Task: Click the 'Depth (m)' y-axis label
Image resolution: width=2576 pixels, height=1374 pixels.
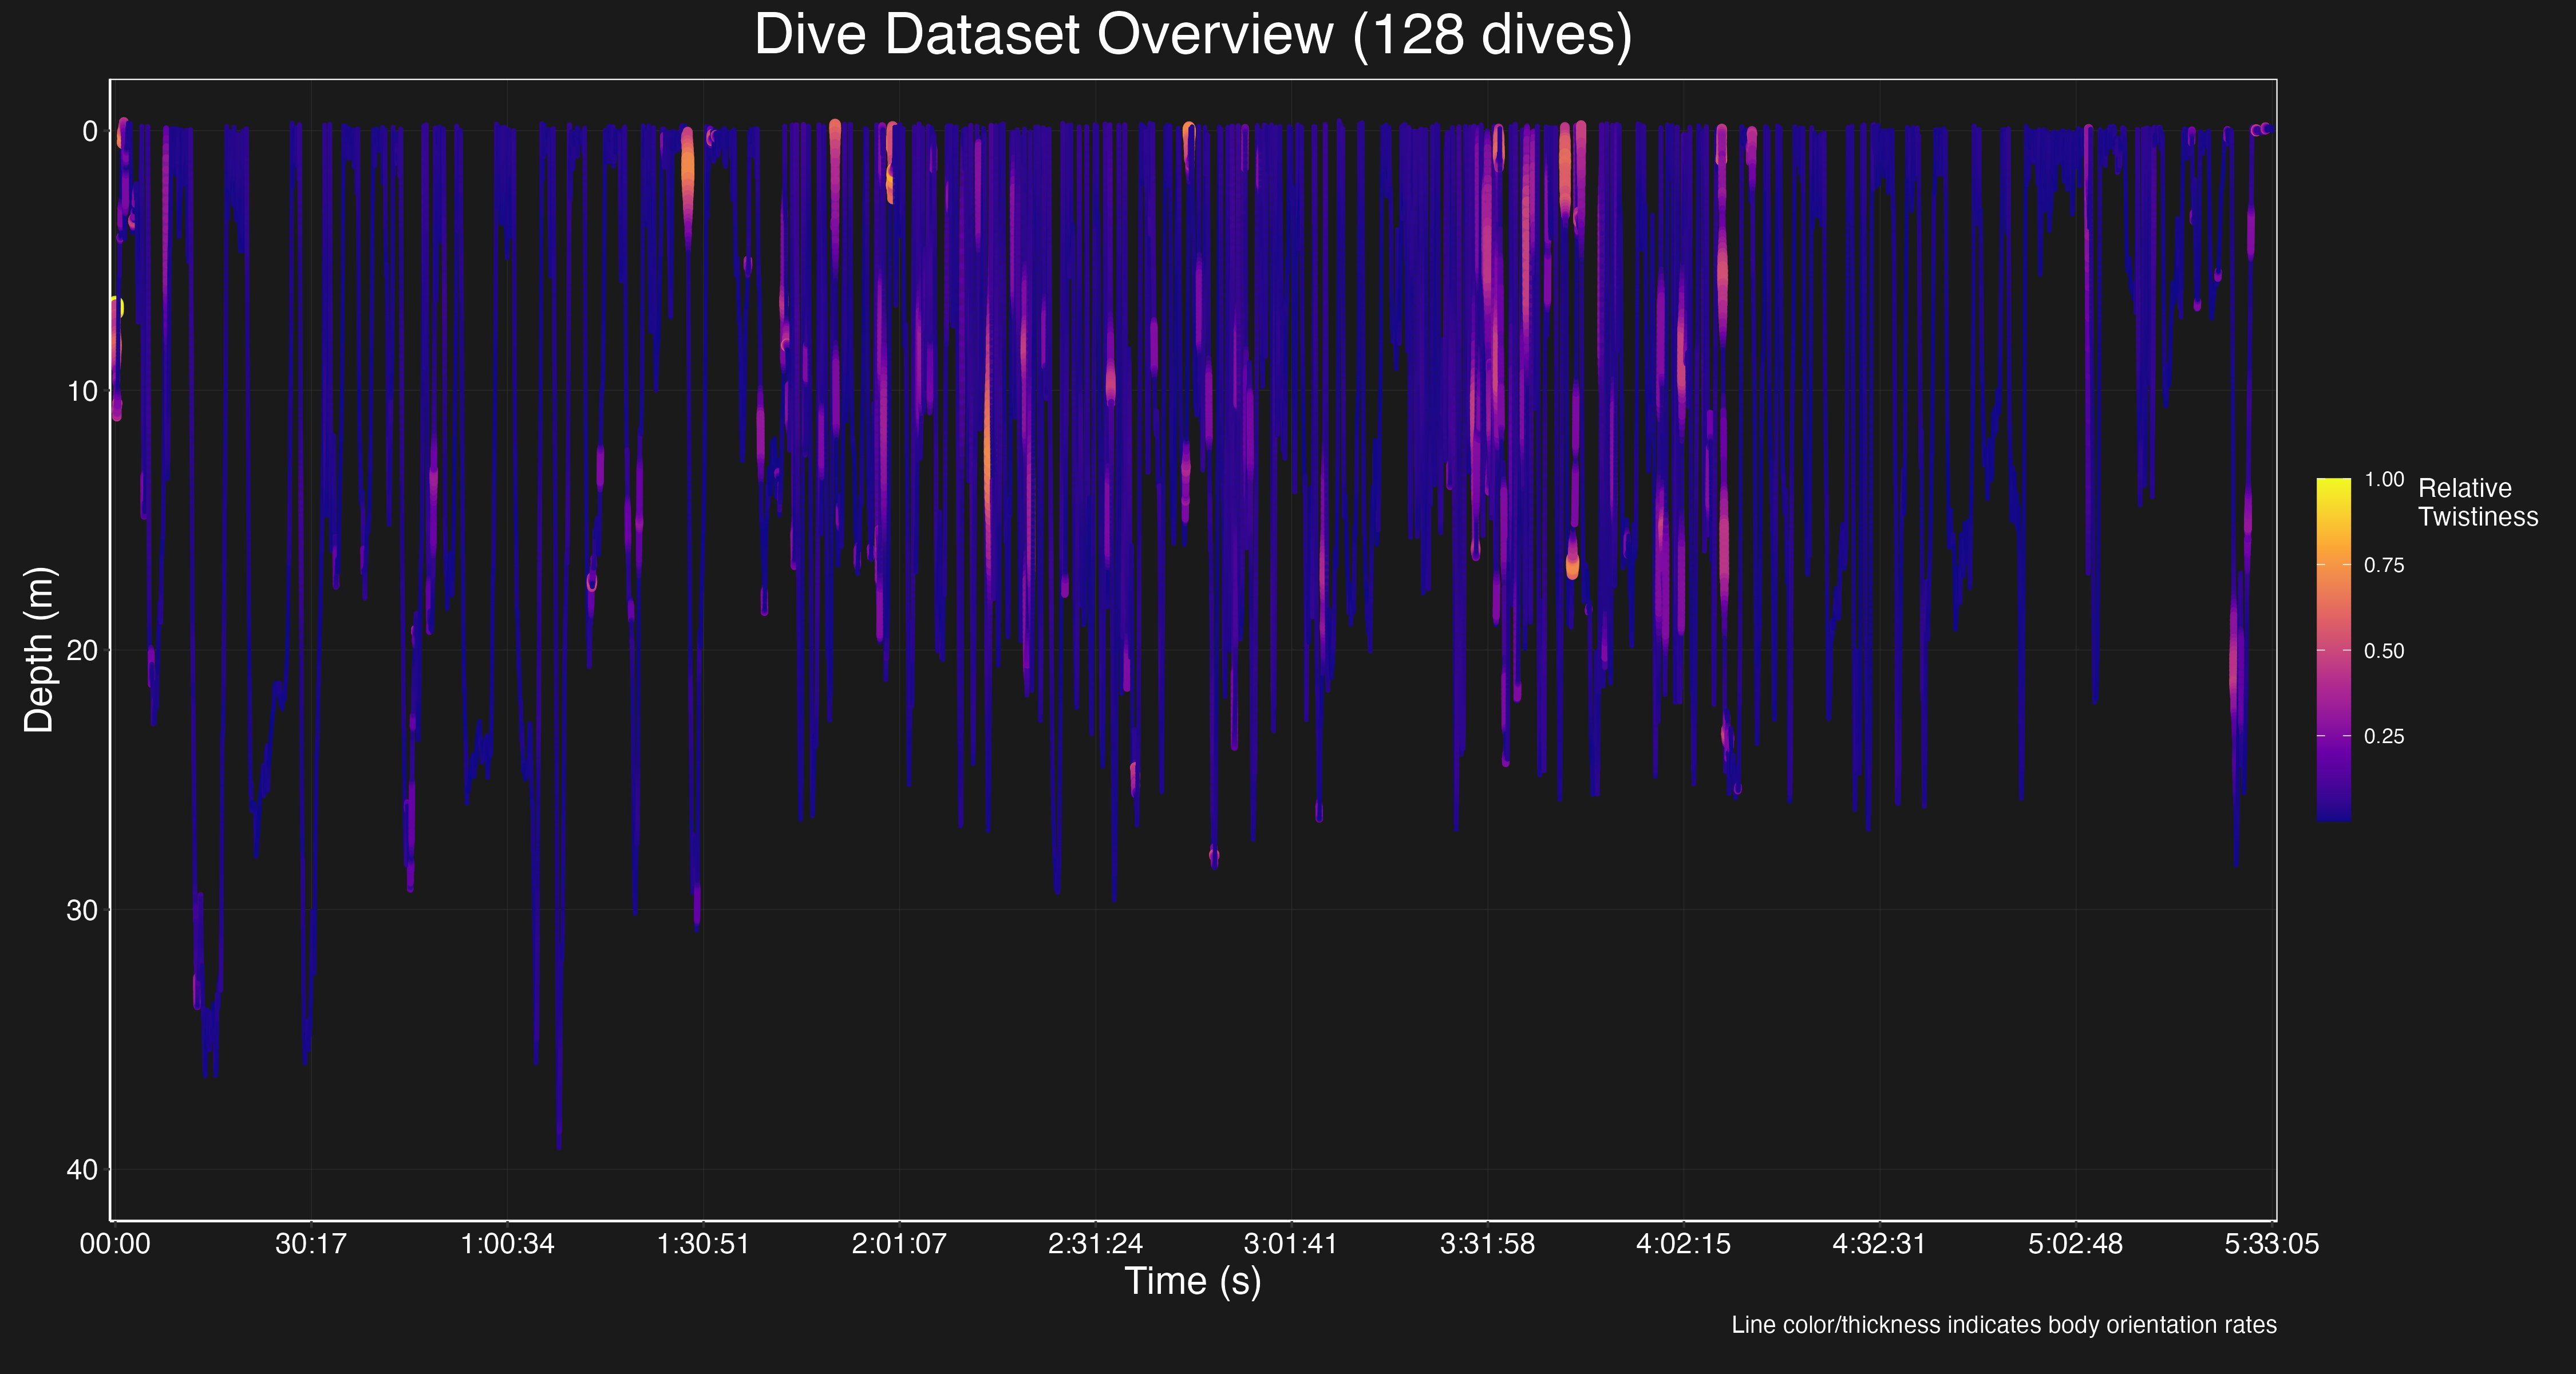Action: pos(39,650)
